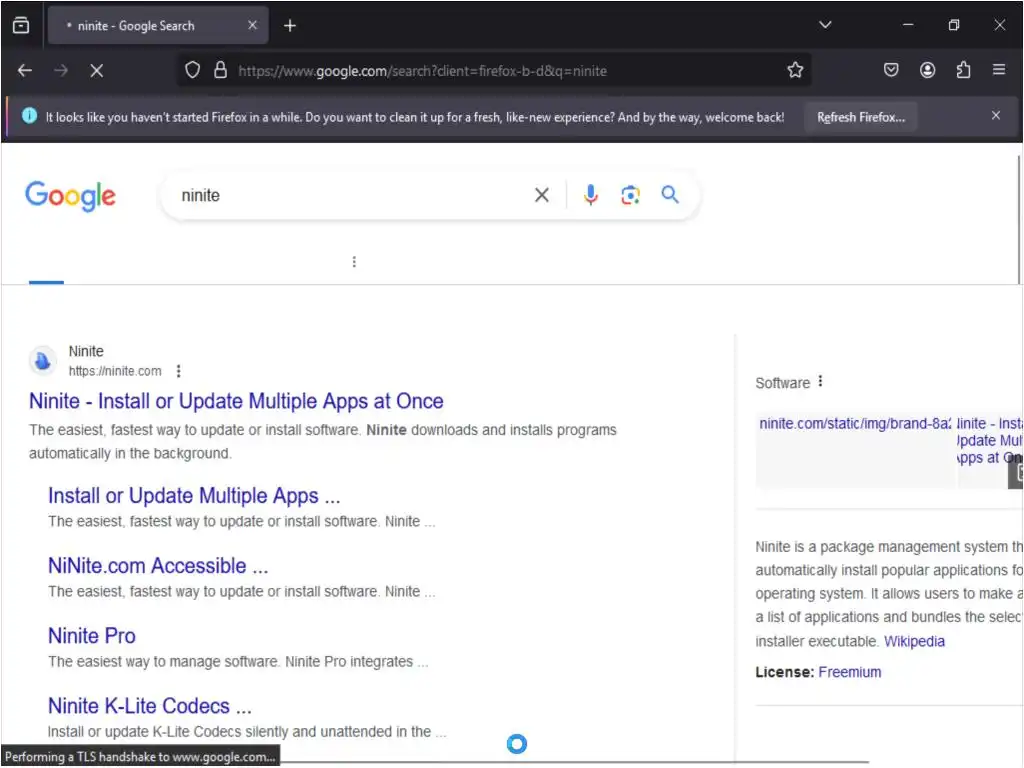Viewport: 1024px width, 768px height.
Task: Click the TLS handshake status text
Action: tap(140, 757)
